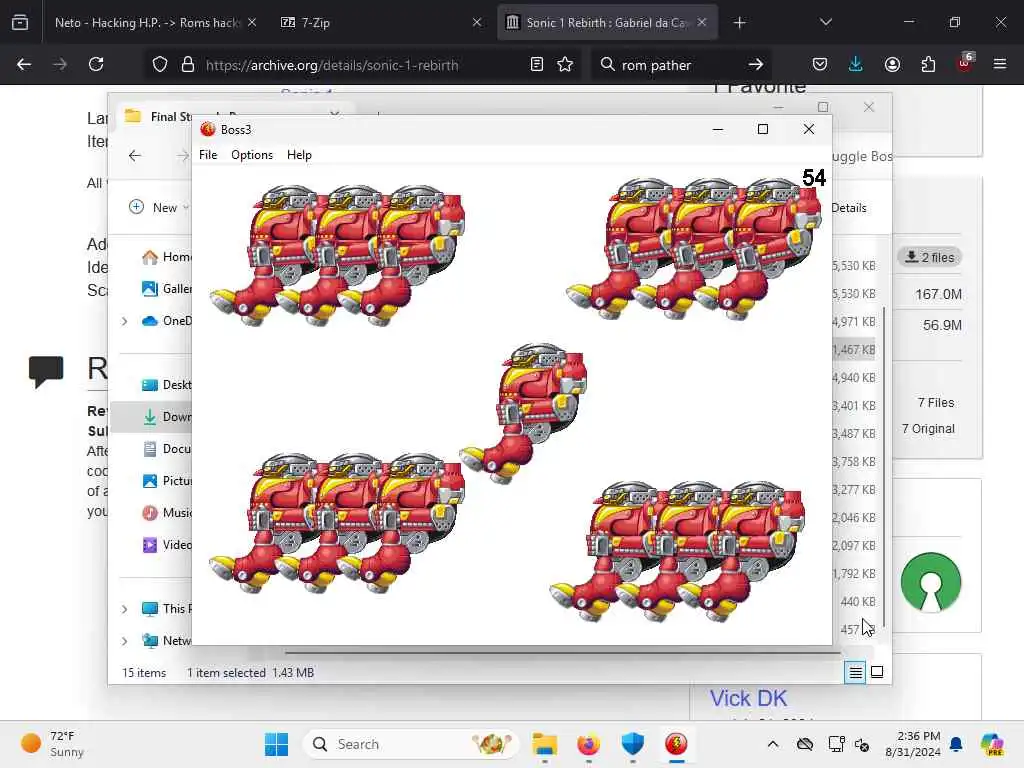Viewport: 1024px width, 768px height.
Task: Toggle reader view
Action: [537, 64]
